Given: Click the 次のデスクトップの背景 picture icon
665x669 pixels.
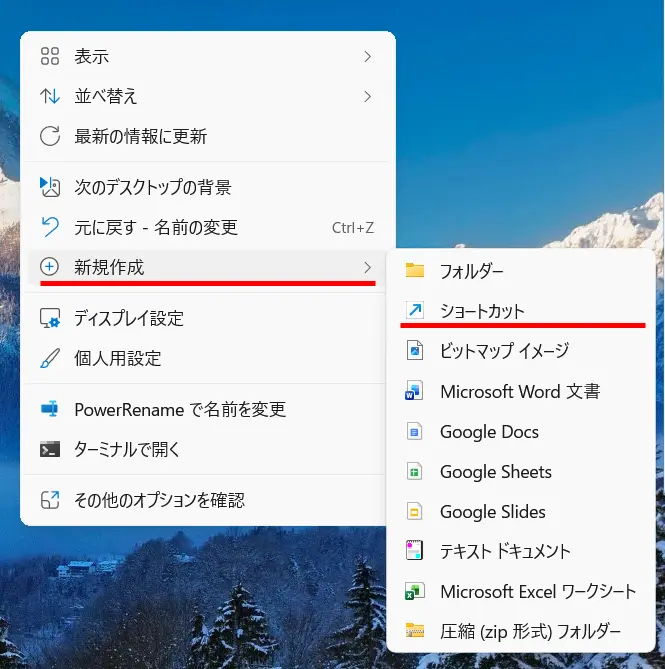Looking at the screenshot, I should pyautogui.click(x=49, y=187).
